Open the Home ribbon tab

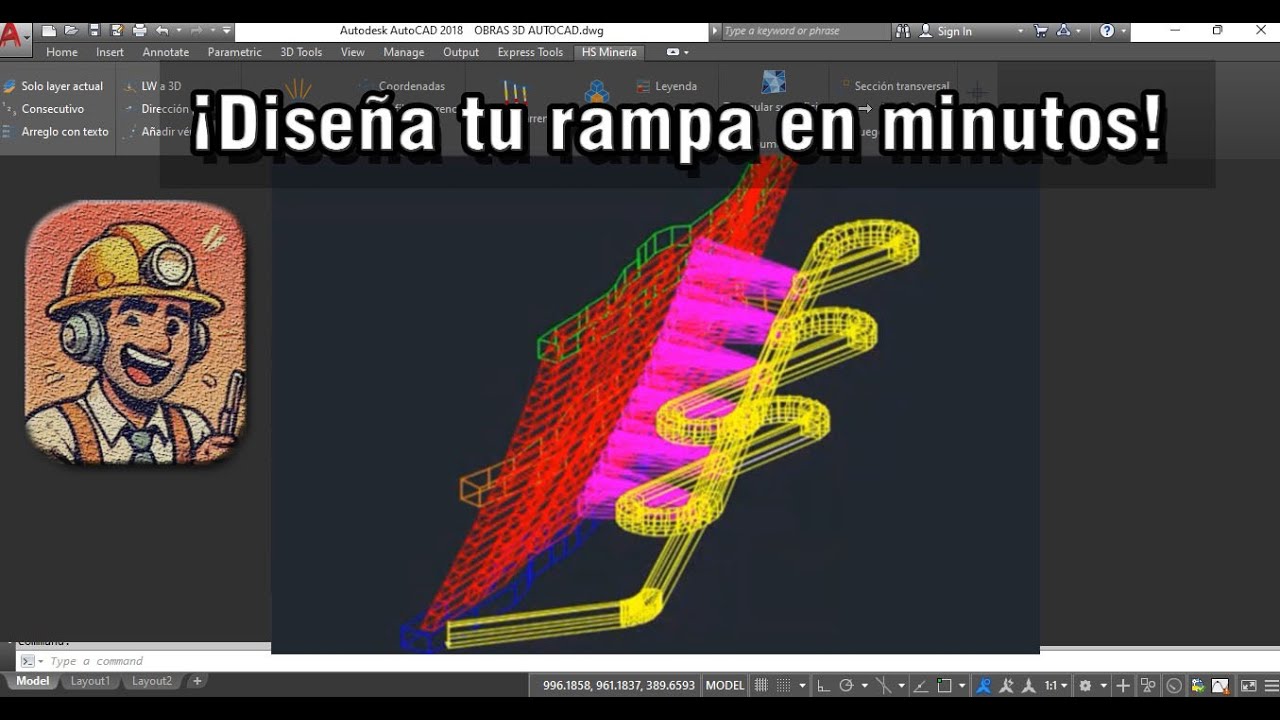pos(61,52)
